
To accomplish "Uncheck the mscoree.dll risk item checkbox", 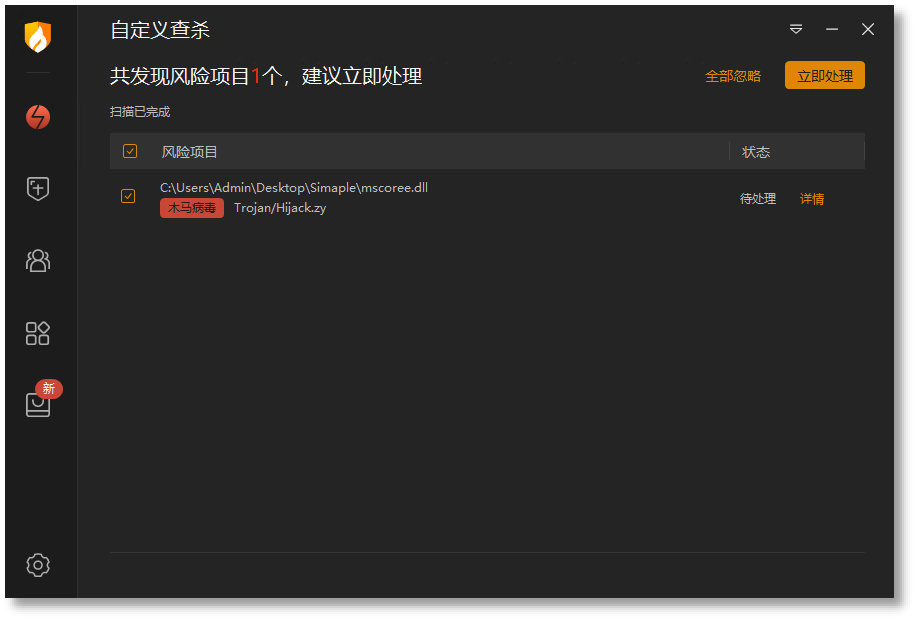I will point(128,196).
